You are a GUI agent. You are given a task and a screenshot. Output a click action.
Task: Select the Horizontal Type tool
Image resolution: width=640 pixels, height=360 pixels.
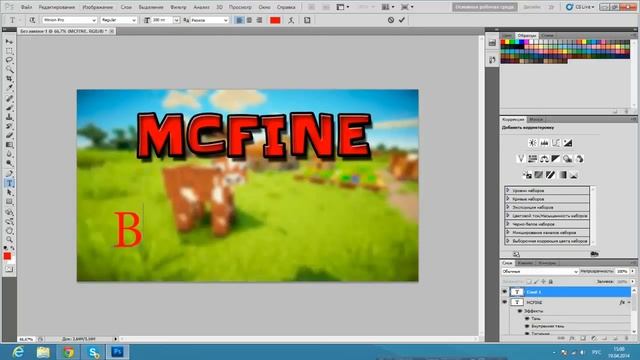[x=9, y=183]
